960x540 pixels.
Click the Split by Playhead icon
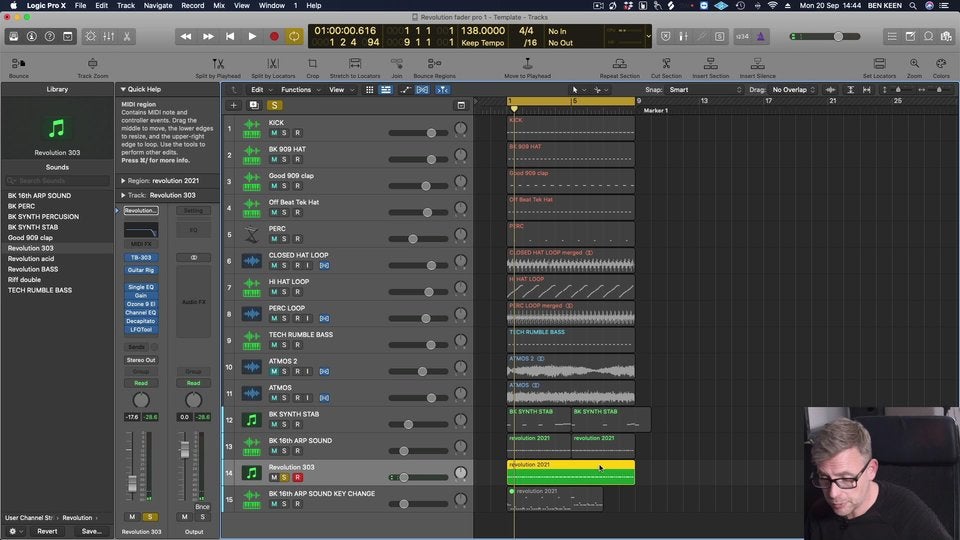tap(217, 65)
